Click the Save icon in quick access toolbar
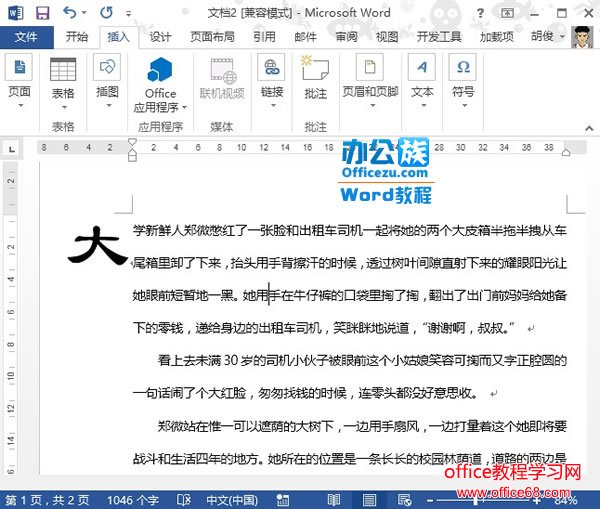Screen dimensions: 600x509 (x=42, y=13)
